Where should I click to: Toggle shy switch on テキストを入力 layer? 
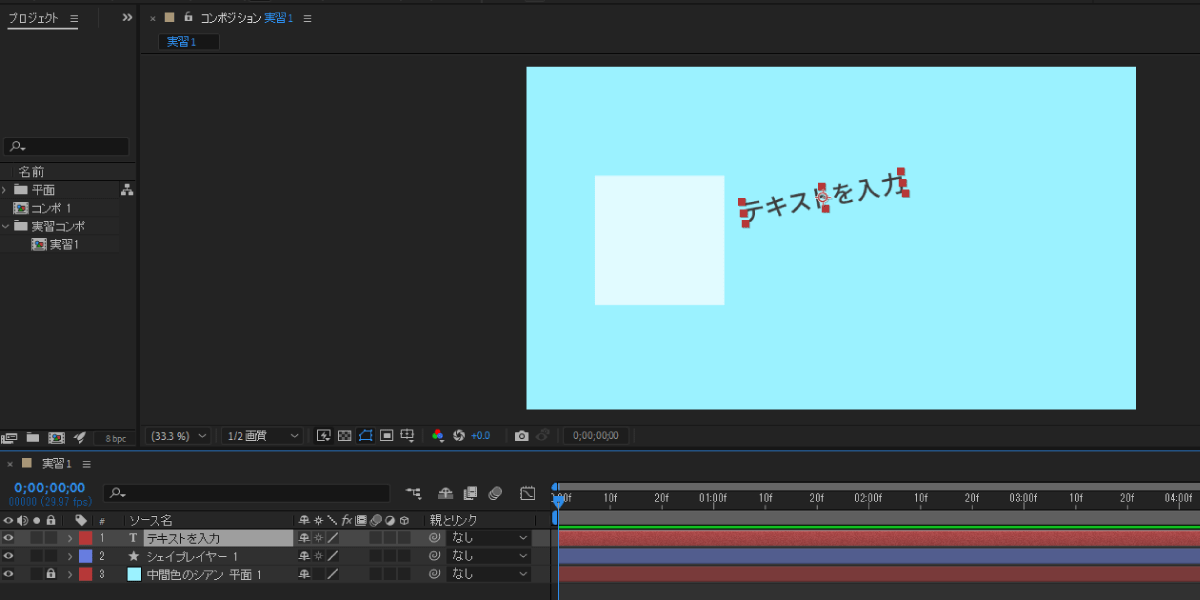(x=304, y=538)
